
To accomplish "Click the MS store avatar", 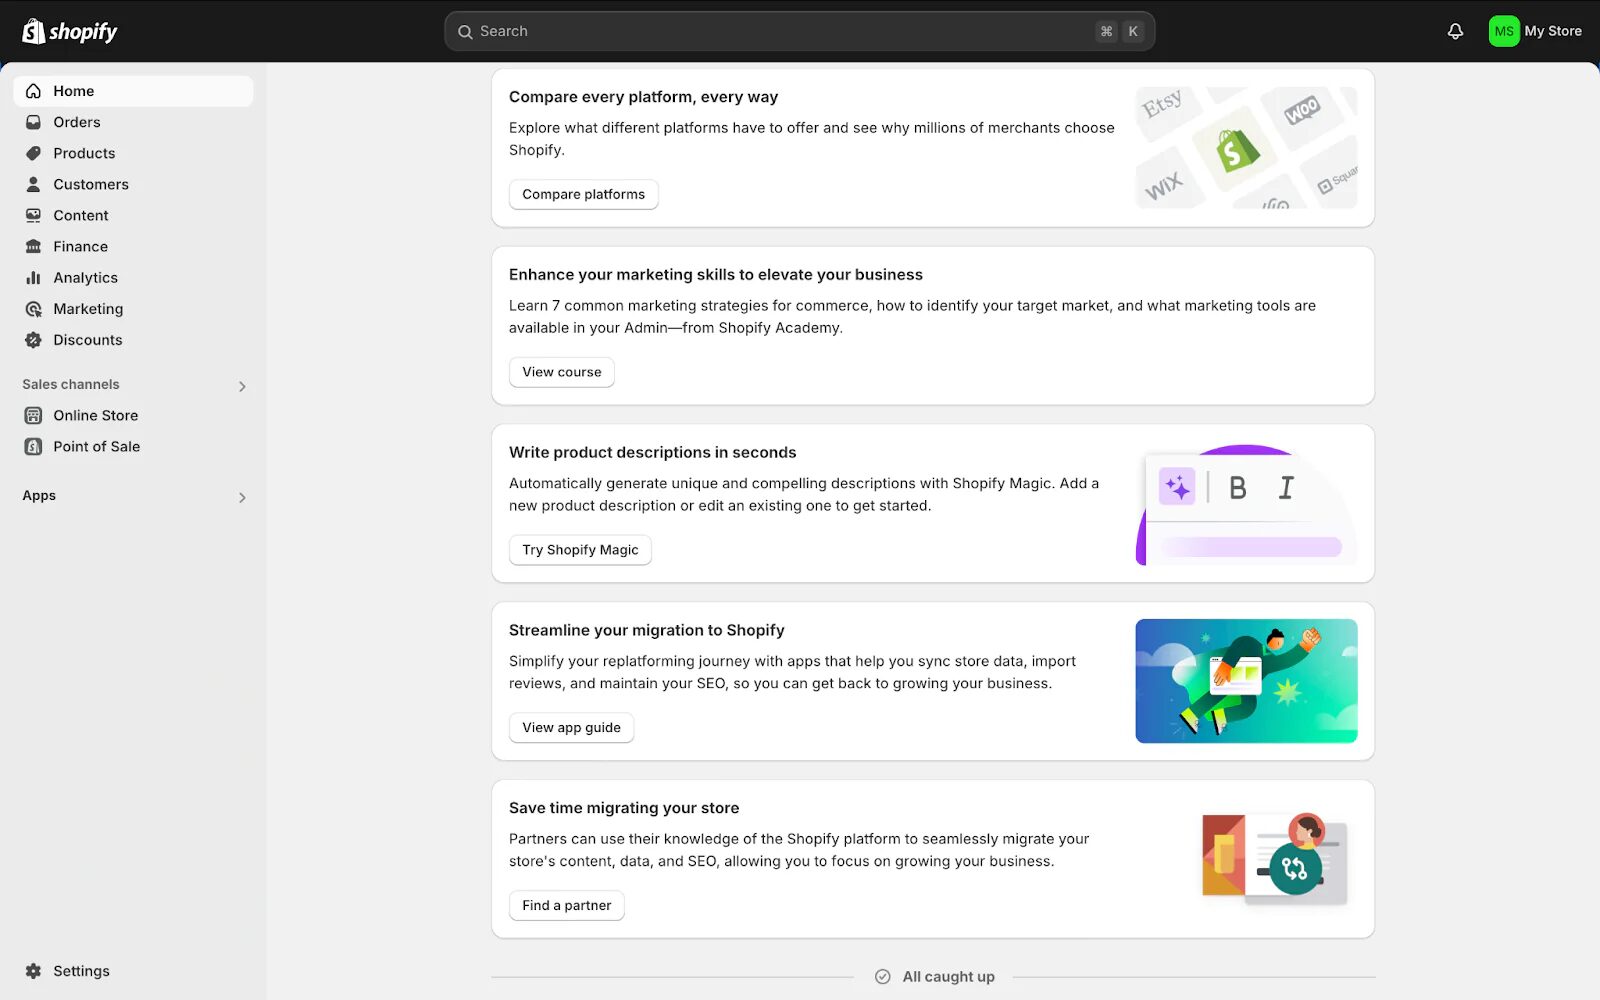I will click(1503, 31).
